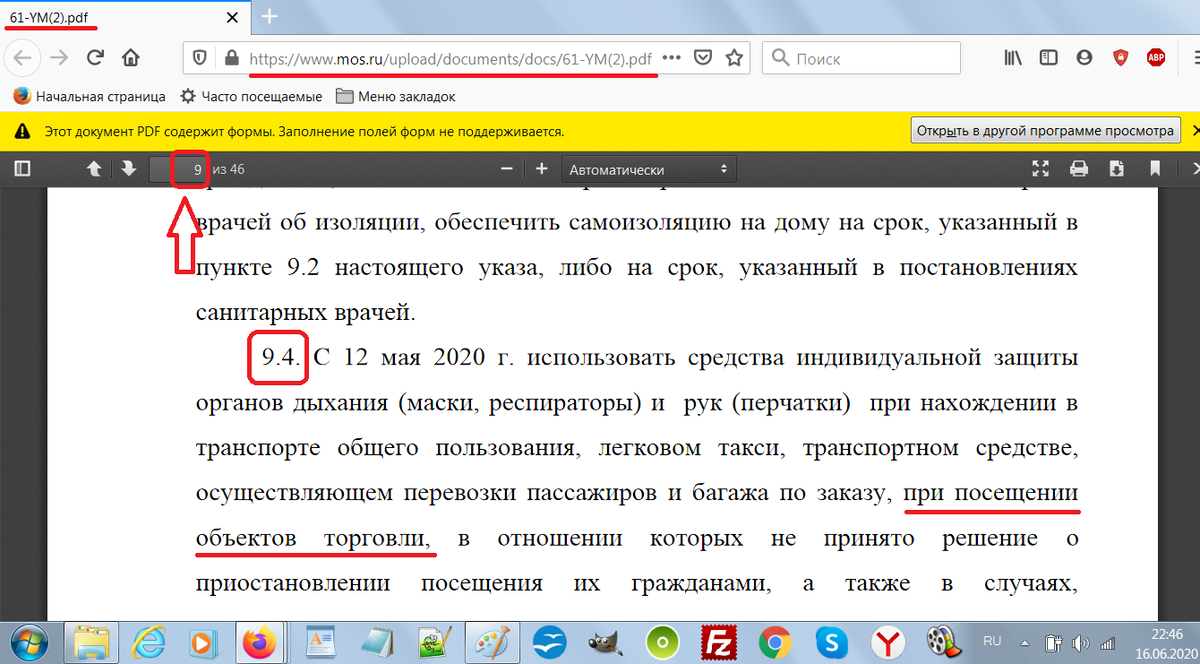The width and height of the screenshot is (1200, 664).
Task: Download the 61-YM(2).pdf file
Action: click(x=1115, y=169)
